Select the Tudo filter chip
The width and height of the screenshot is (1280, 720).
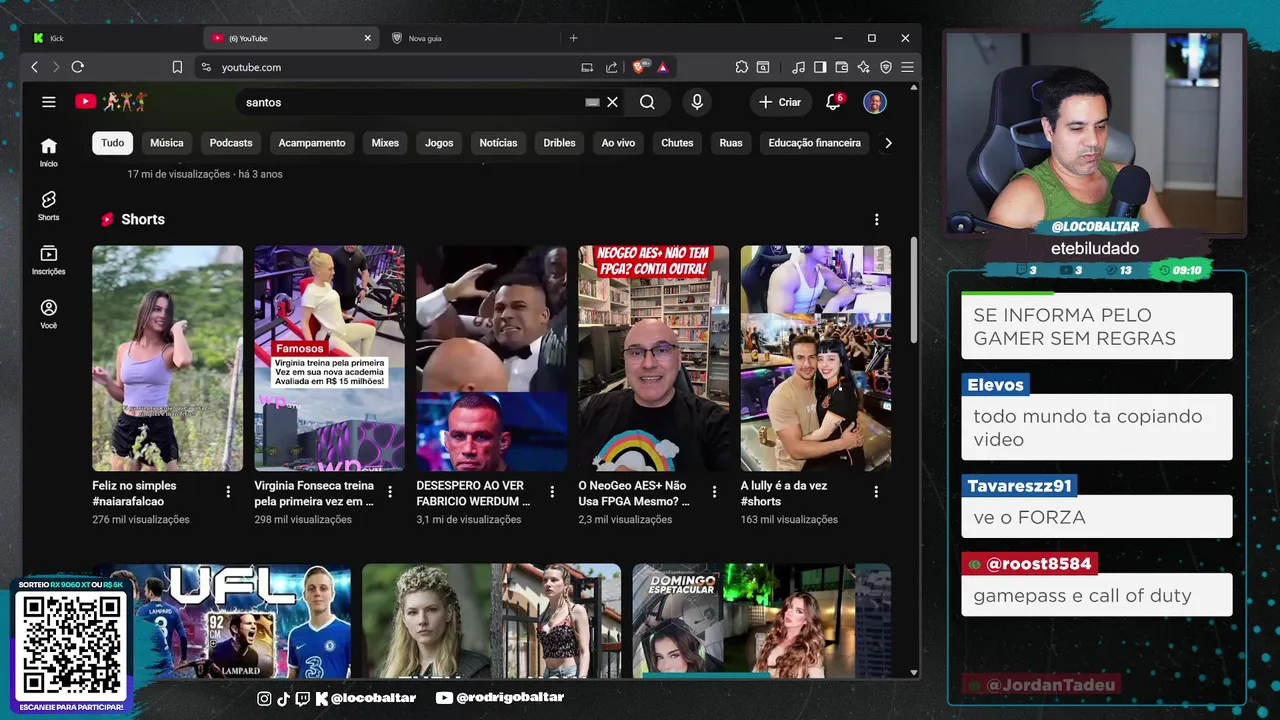[113, 143]
